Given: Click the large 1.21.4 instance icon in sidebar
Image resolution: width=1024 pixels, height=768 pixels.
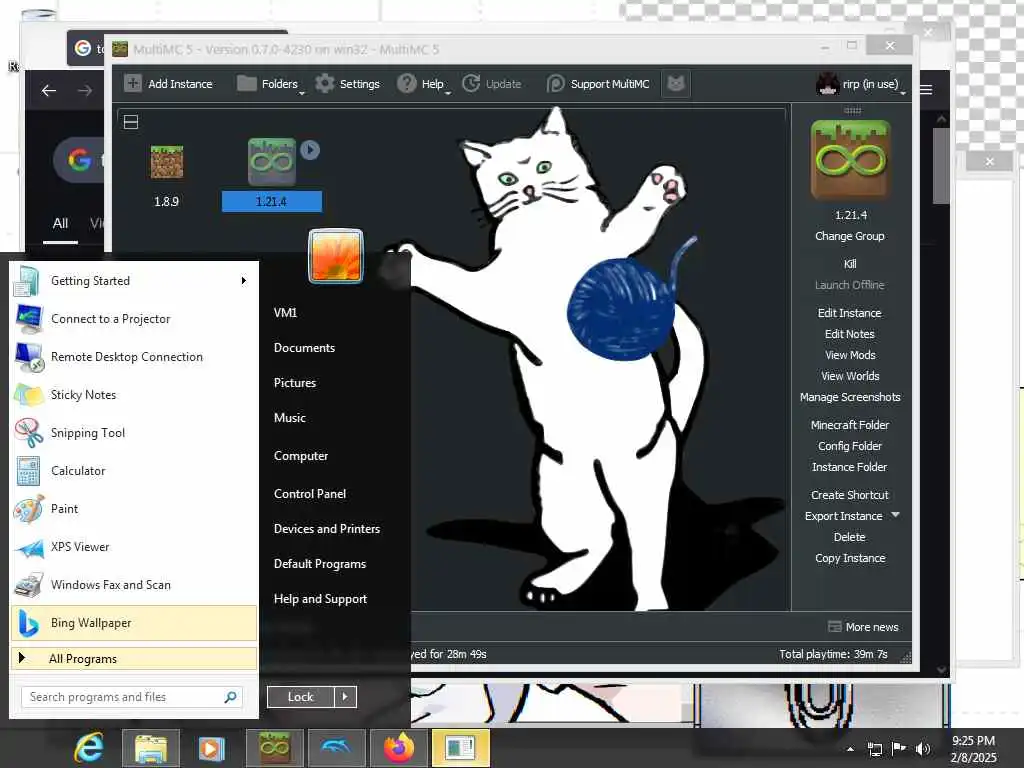Looking at the screenshot, I should click(850, 159).
